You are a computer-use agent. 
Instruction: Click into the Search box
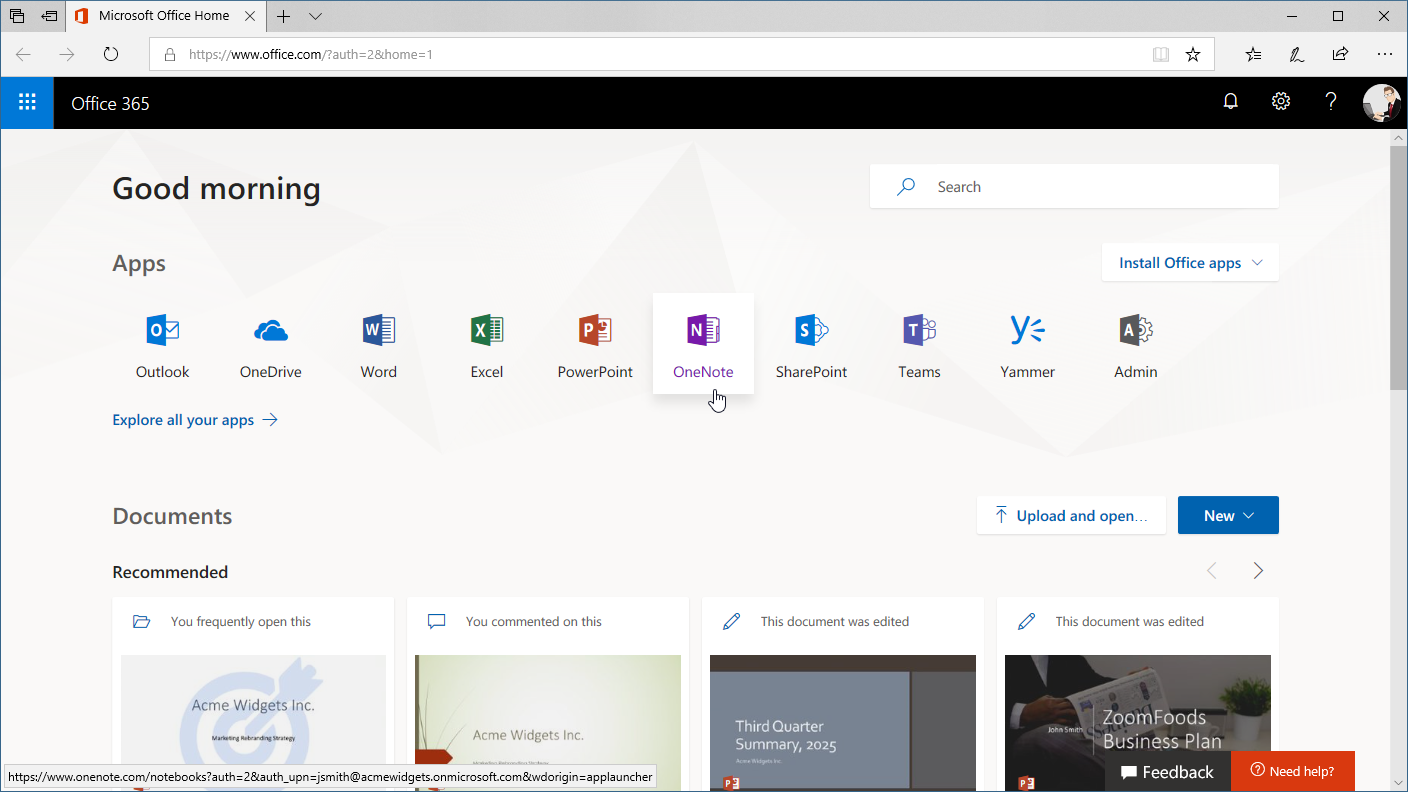pos(1074,187)
